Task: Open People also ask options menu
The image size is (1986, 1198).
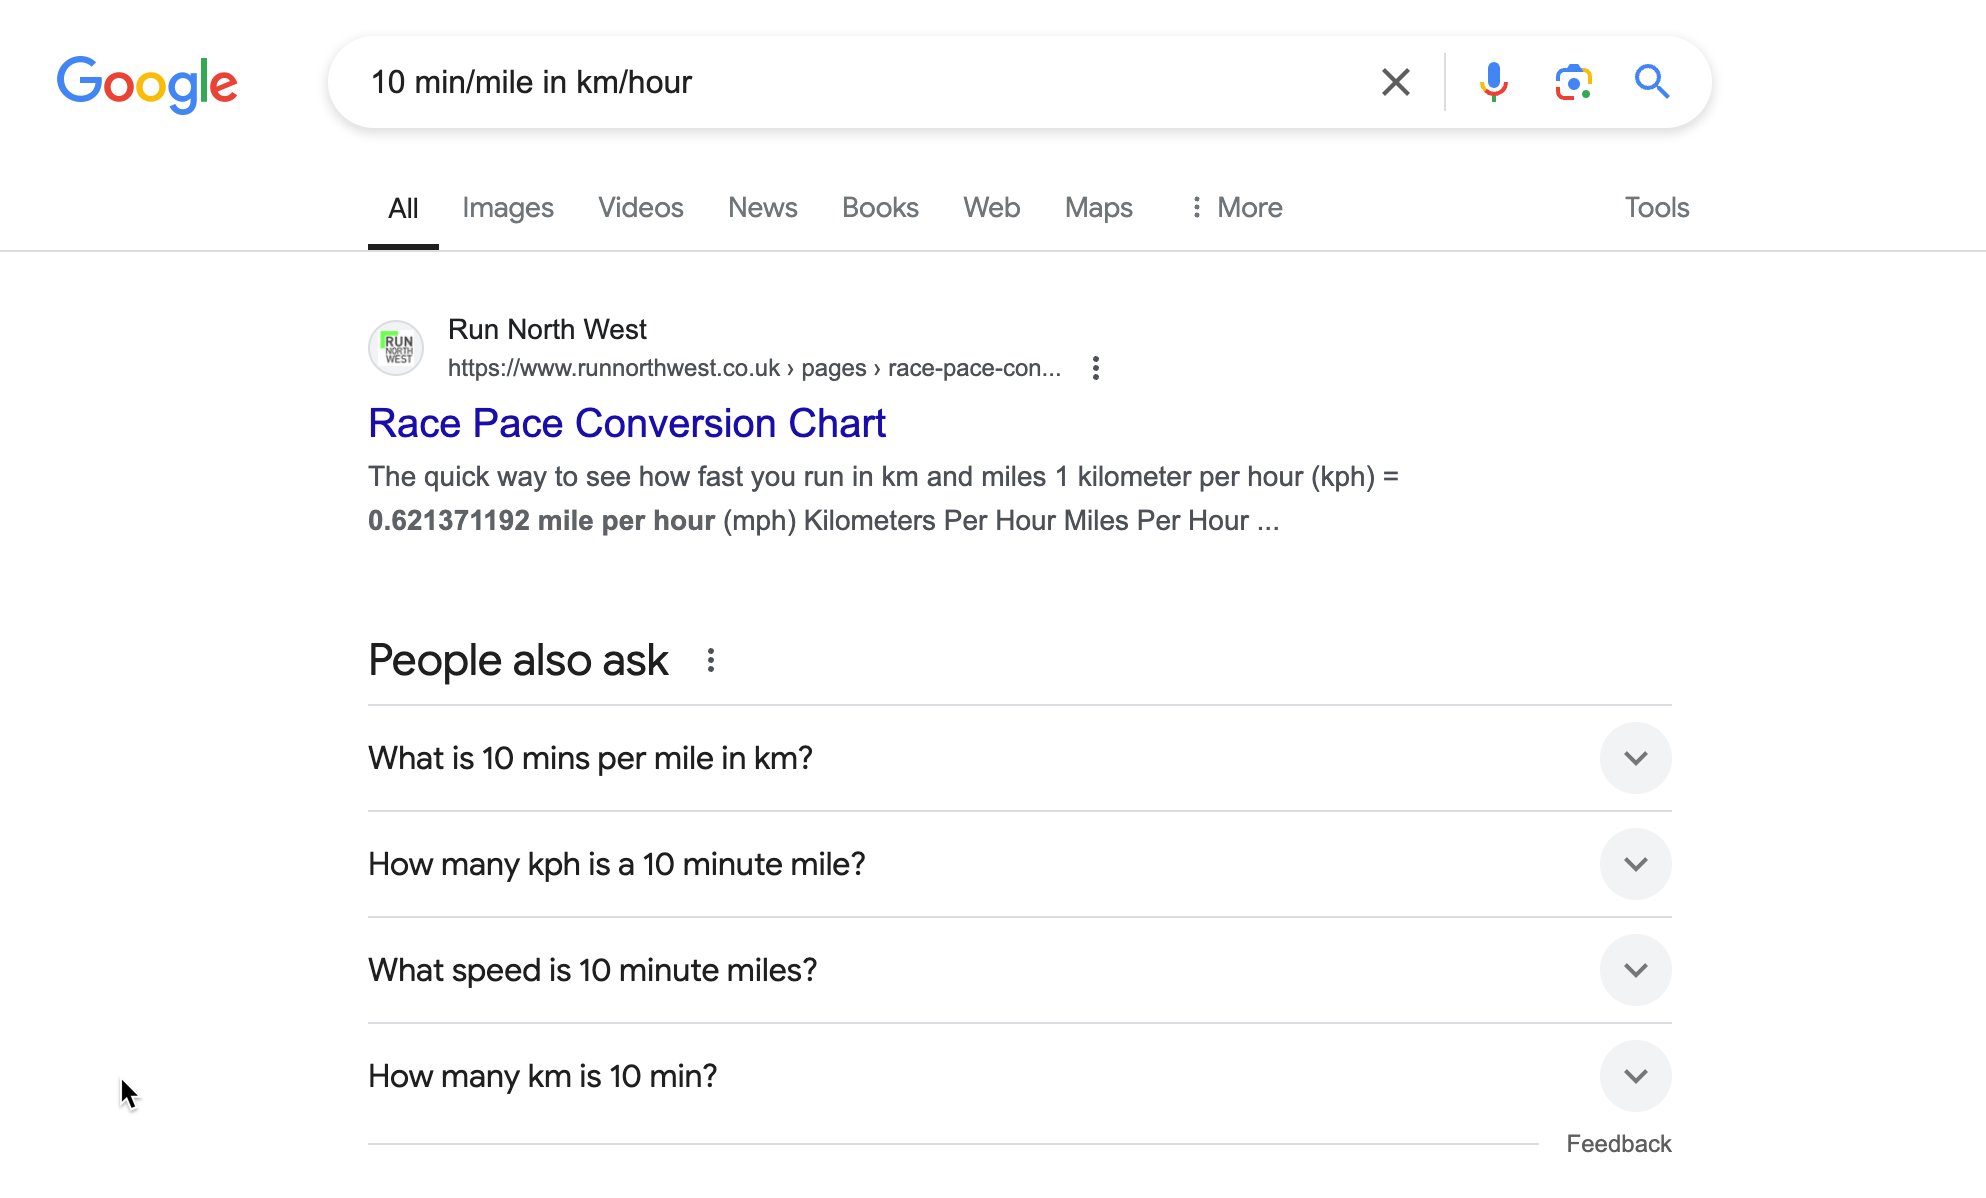Action: point(711,660)
